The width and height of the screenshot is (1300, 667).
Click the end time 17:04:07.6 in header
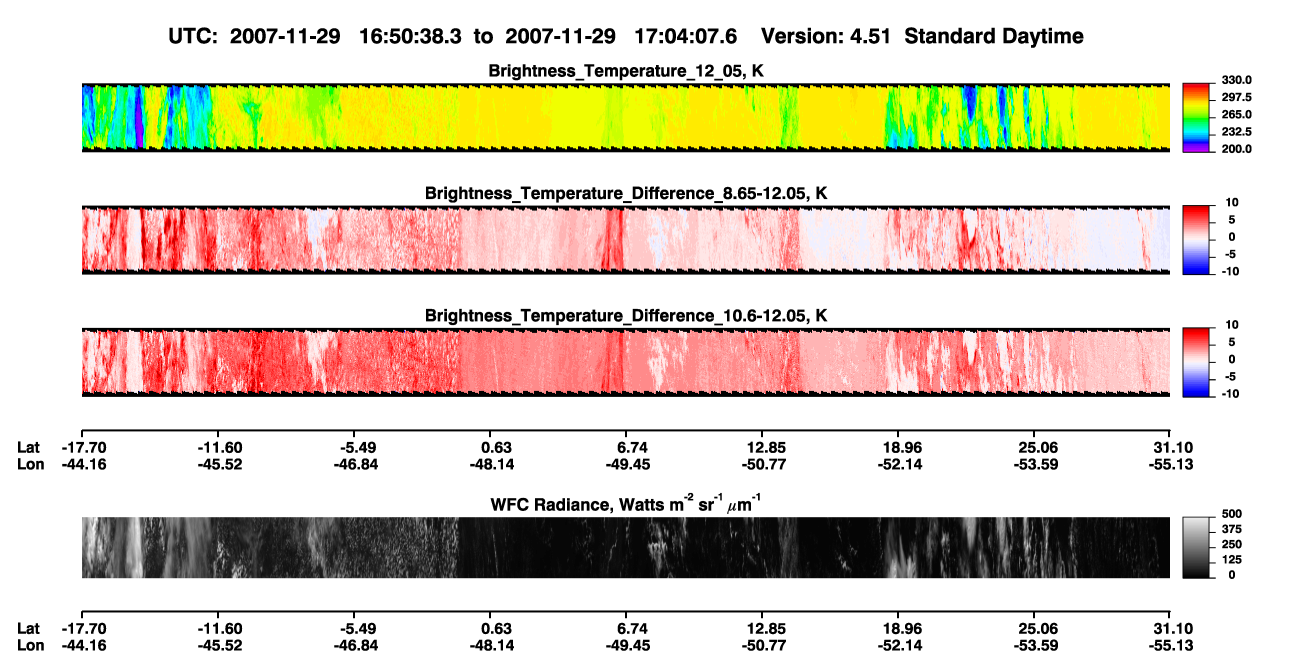[685, 36]
